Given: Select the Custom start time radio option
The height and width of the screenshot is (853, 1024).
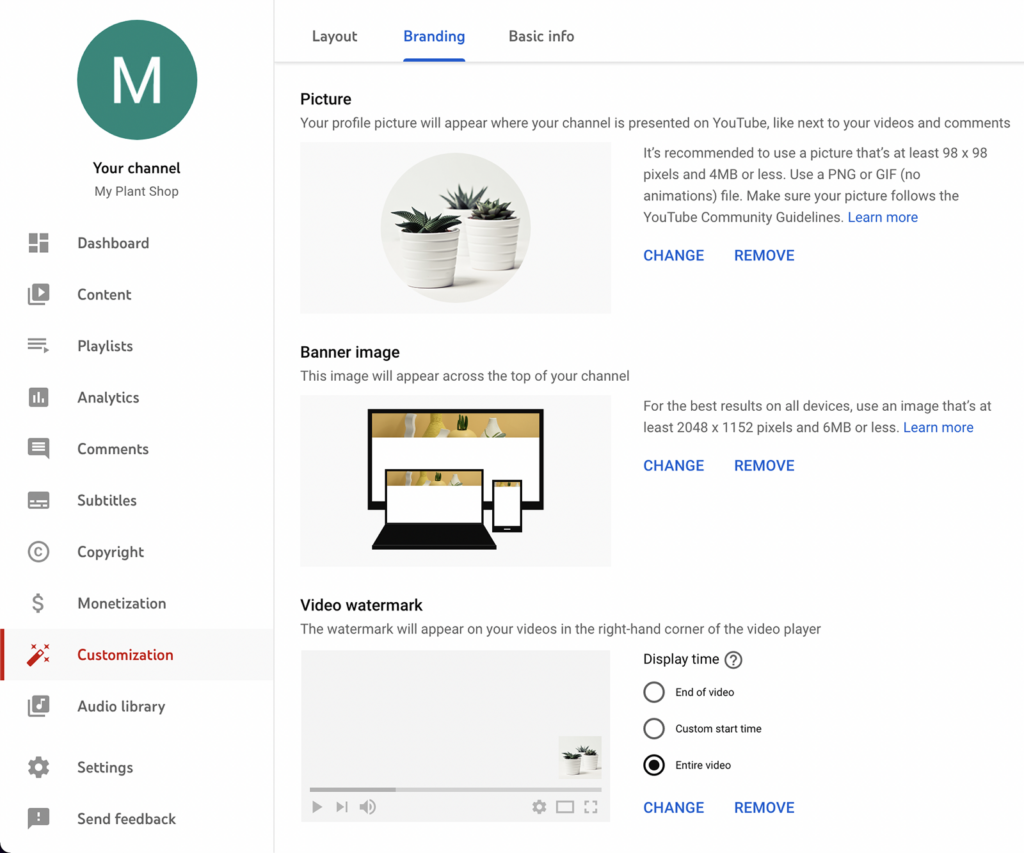Looking at the screenshot, I should click(654, 729).
